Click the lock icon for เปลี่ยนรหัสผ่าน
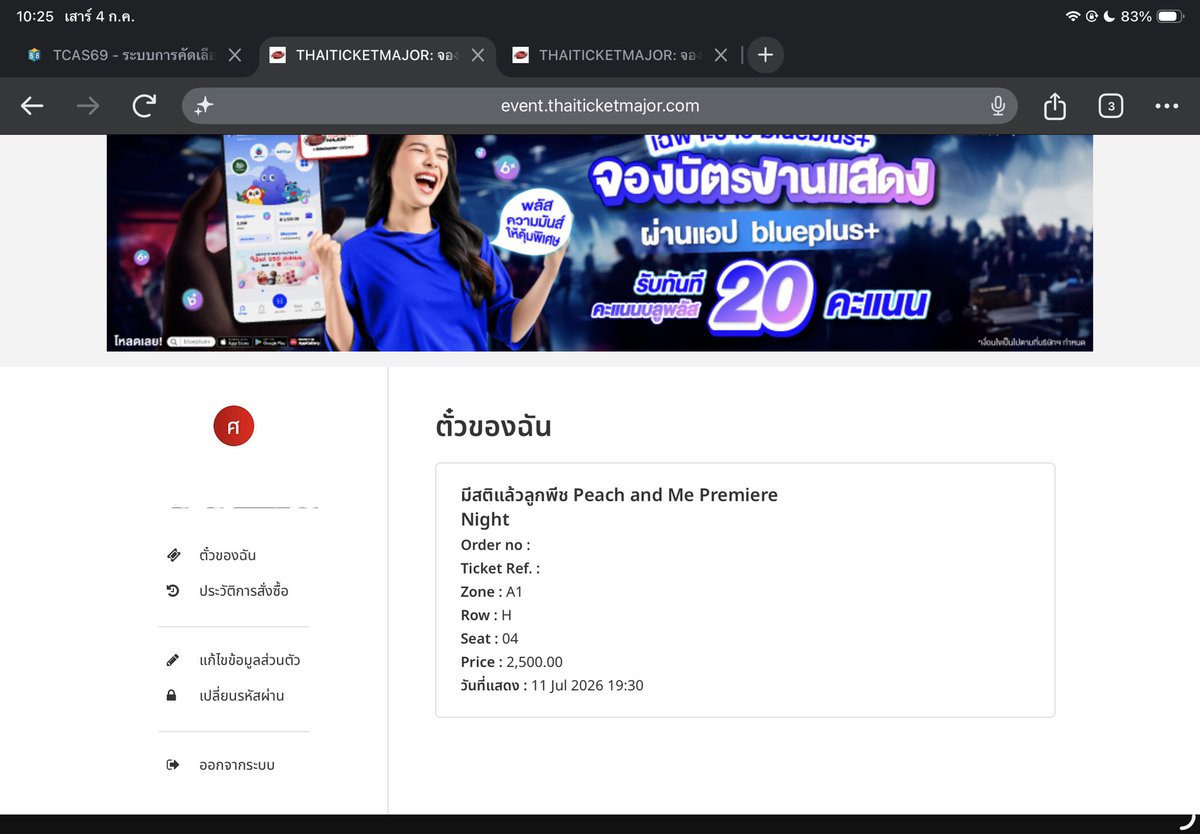1200x834 pixels. click(x=172, y=695)
